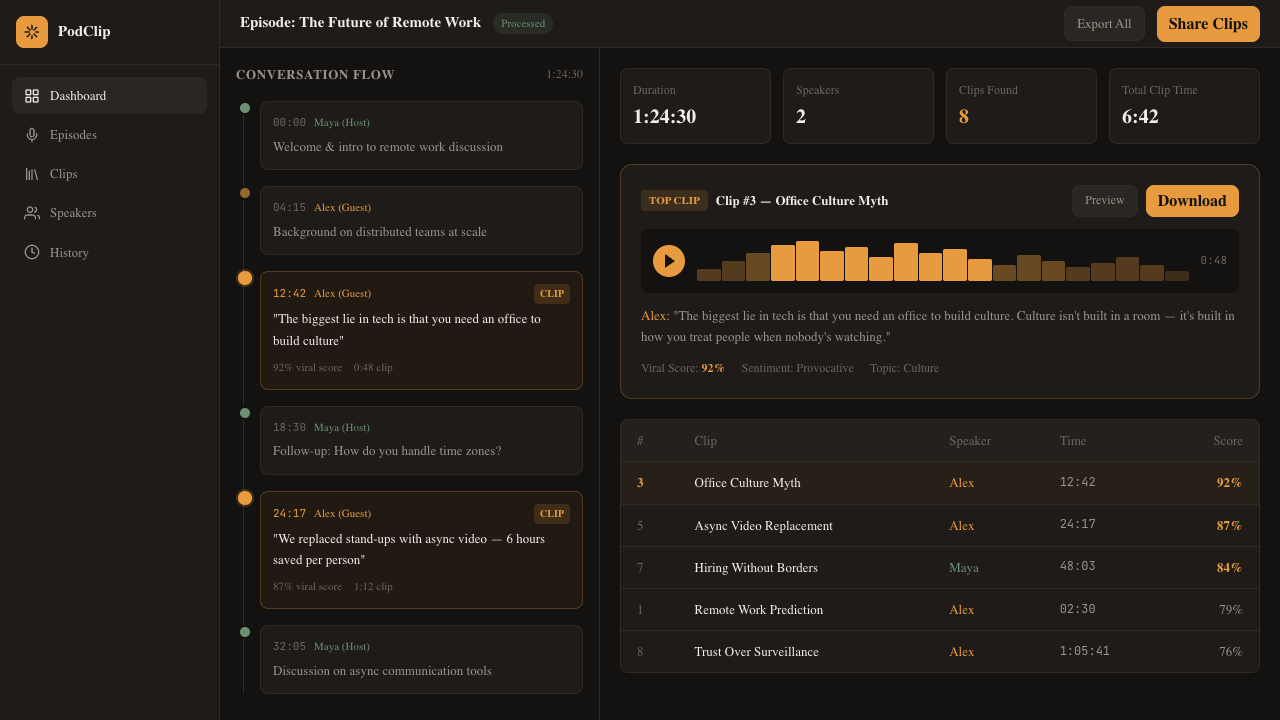Open the Clips library icon
Image resolution: width=1280 pixels, height=720 pixels.
coord(32,174)
